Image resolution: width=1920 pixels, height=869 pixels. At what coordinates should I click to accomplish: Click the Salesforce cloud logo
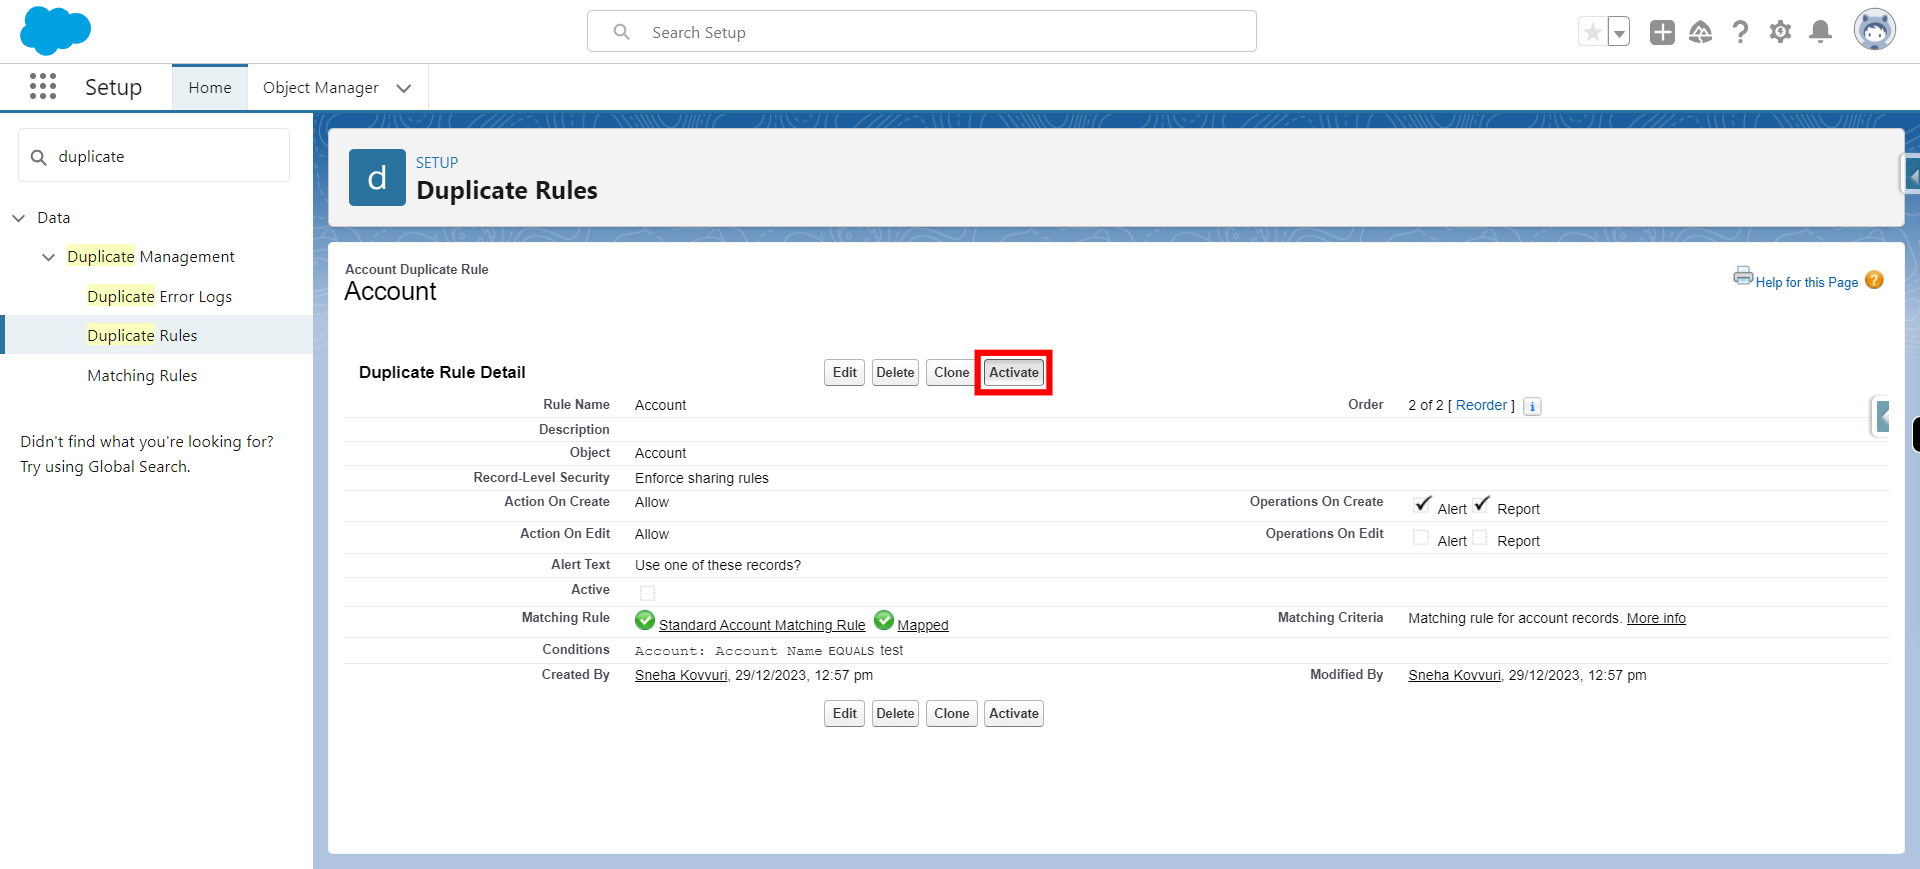coord(56,31)
